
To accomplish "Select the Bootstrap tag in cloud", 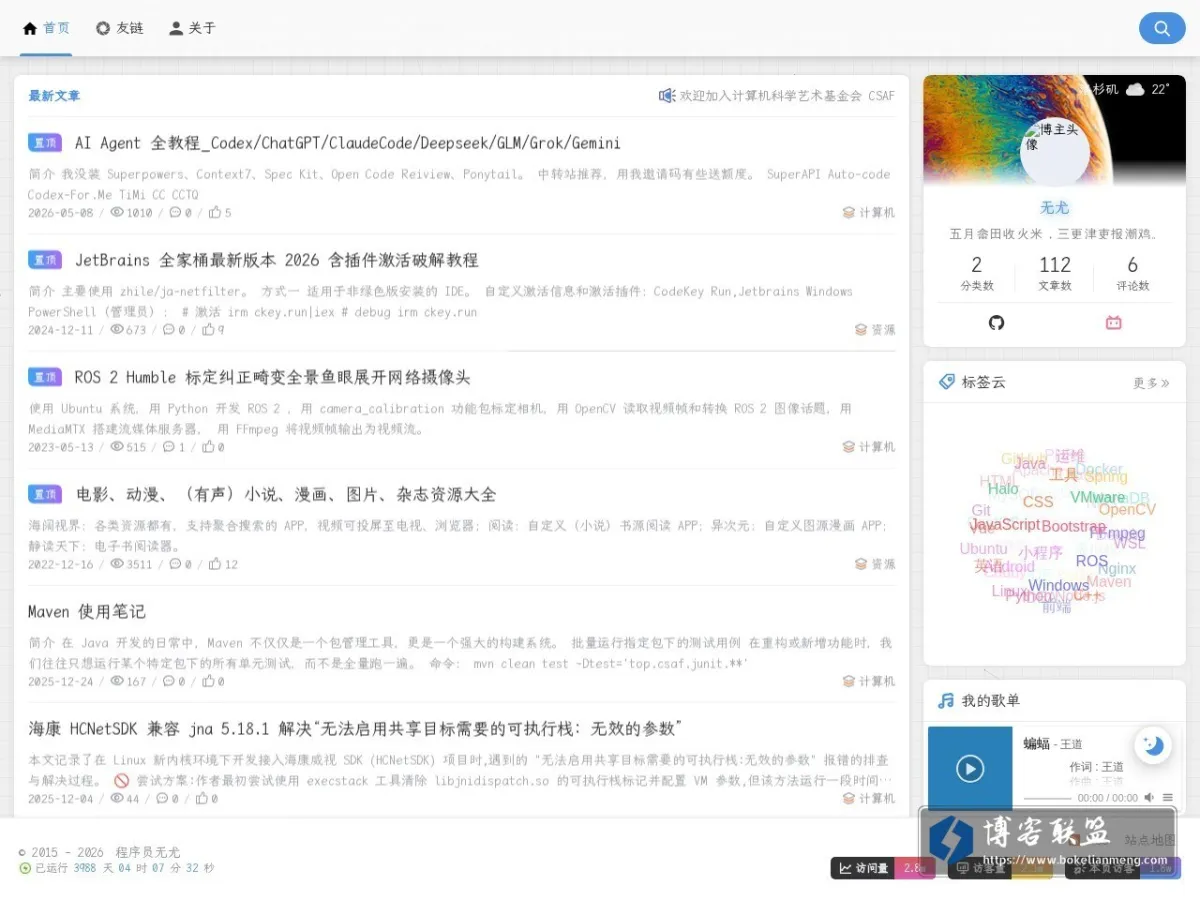I will tap(1074, 527).
